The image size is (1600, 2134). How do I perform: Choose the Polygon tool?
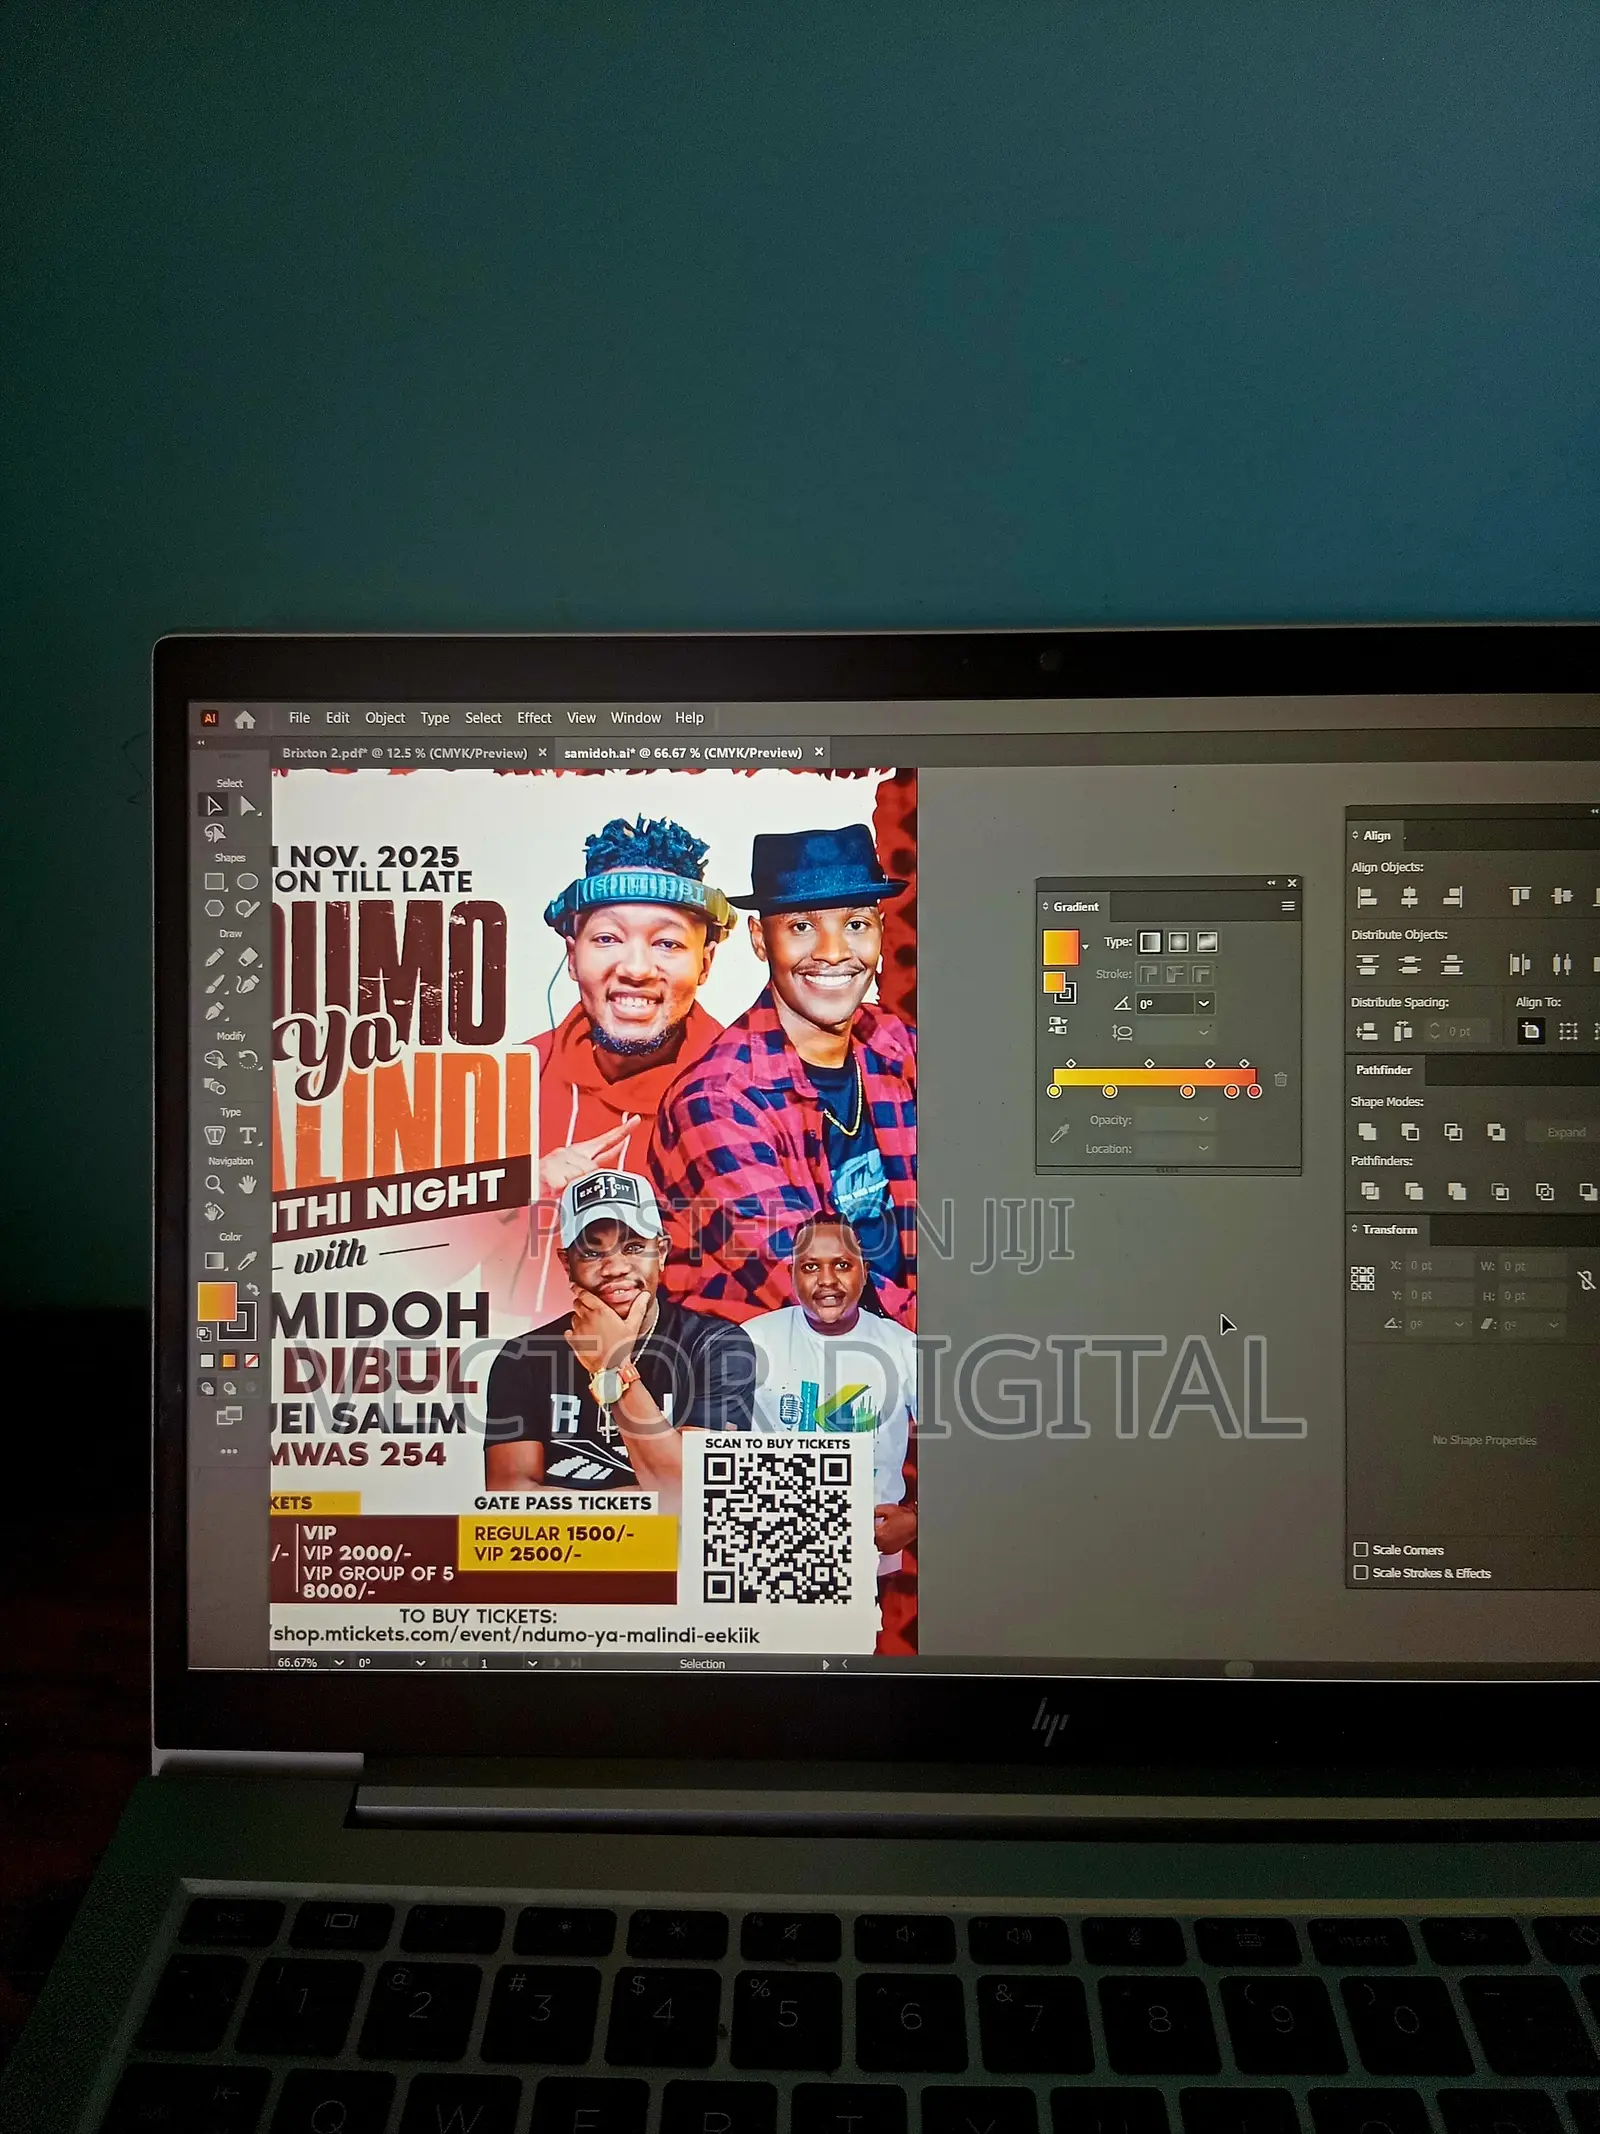click(x=214, y=908)
